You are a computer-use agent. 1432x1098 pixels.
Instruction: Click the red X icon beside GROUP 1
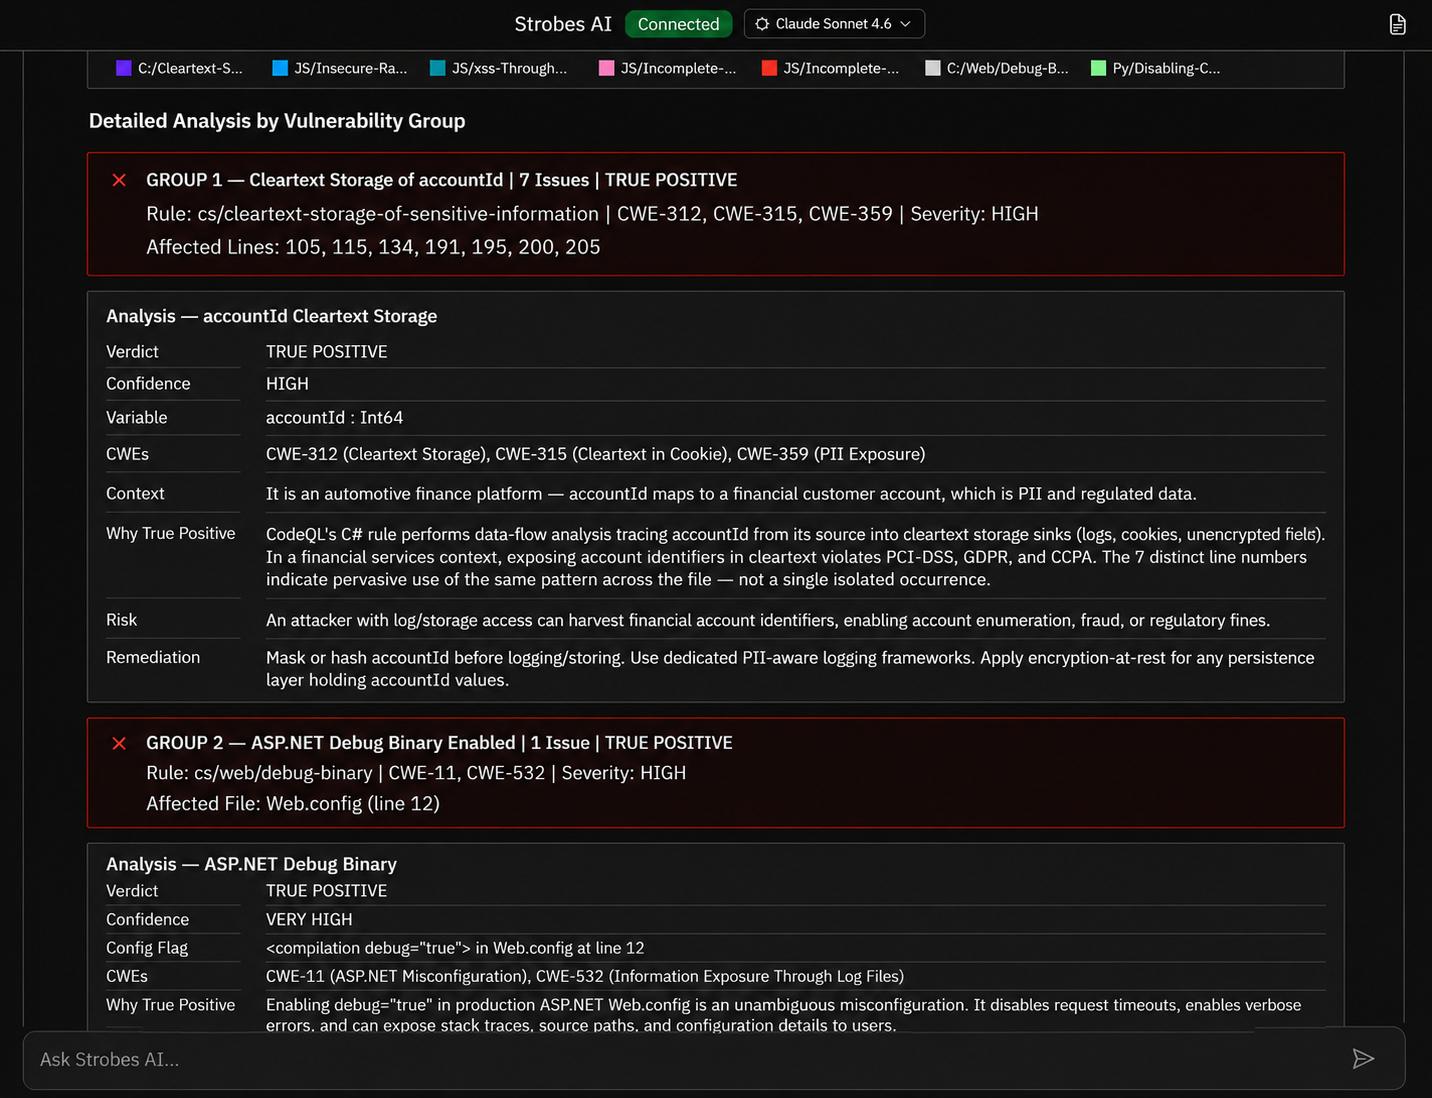[119, 180]
